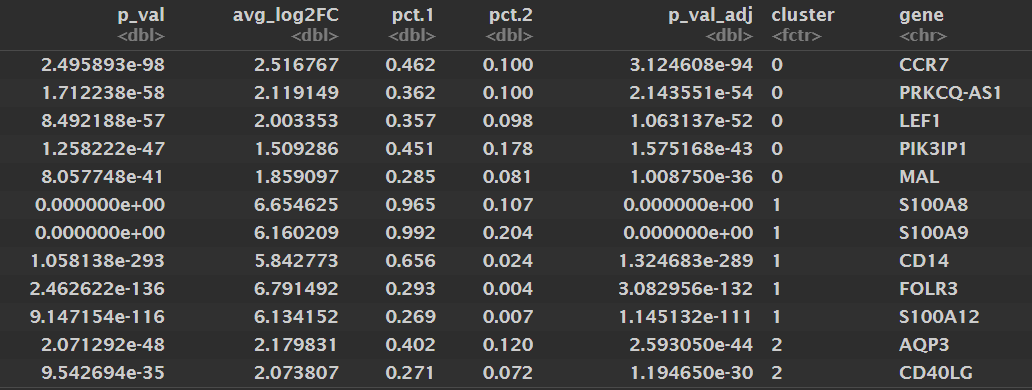Screen dimensions: 1032x390
Task: Select gene cell LEF1
Action: point(919,121)
